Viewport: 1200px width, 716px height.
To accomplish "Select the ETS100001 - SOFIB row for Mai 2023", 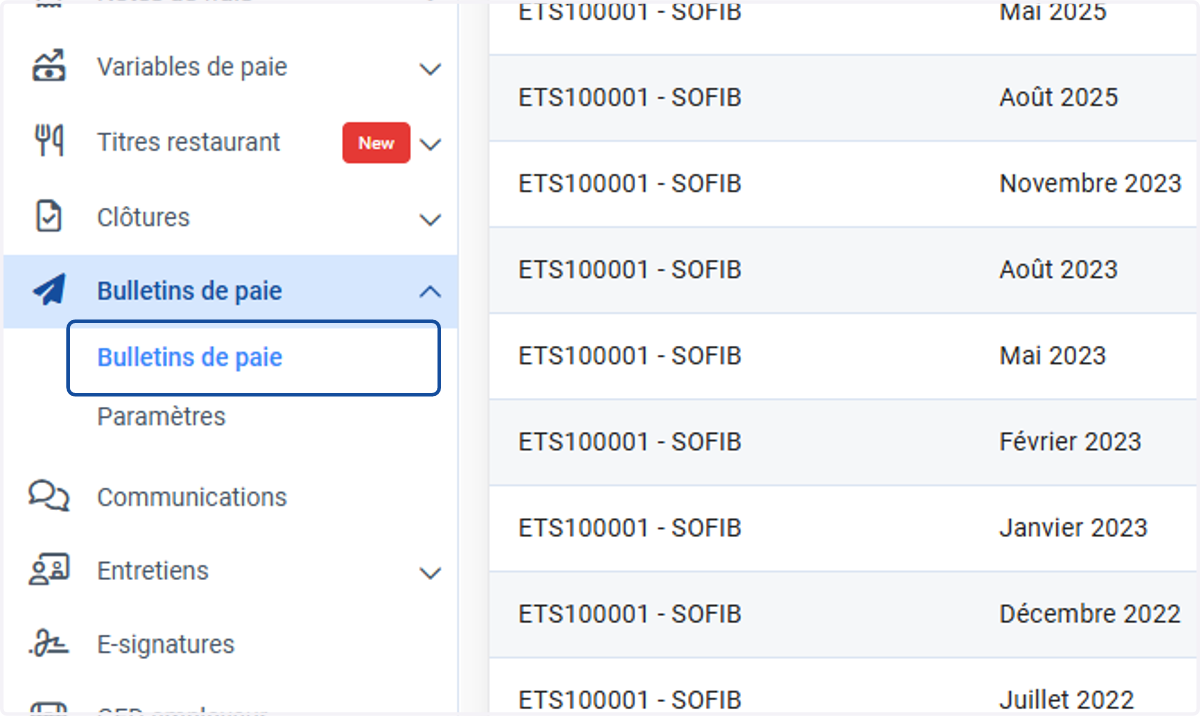I will pyautogui.click(x=844, y=356).
